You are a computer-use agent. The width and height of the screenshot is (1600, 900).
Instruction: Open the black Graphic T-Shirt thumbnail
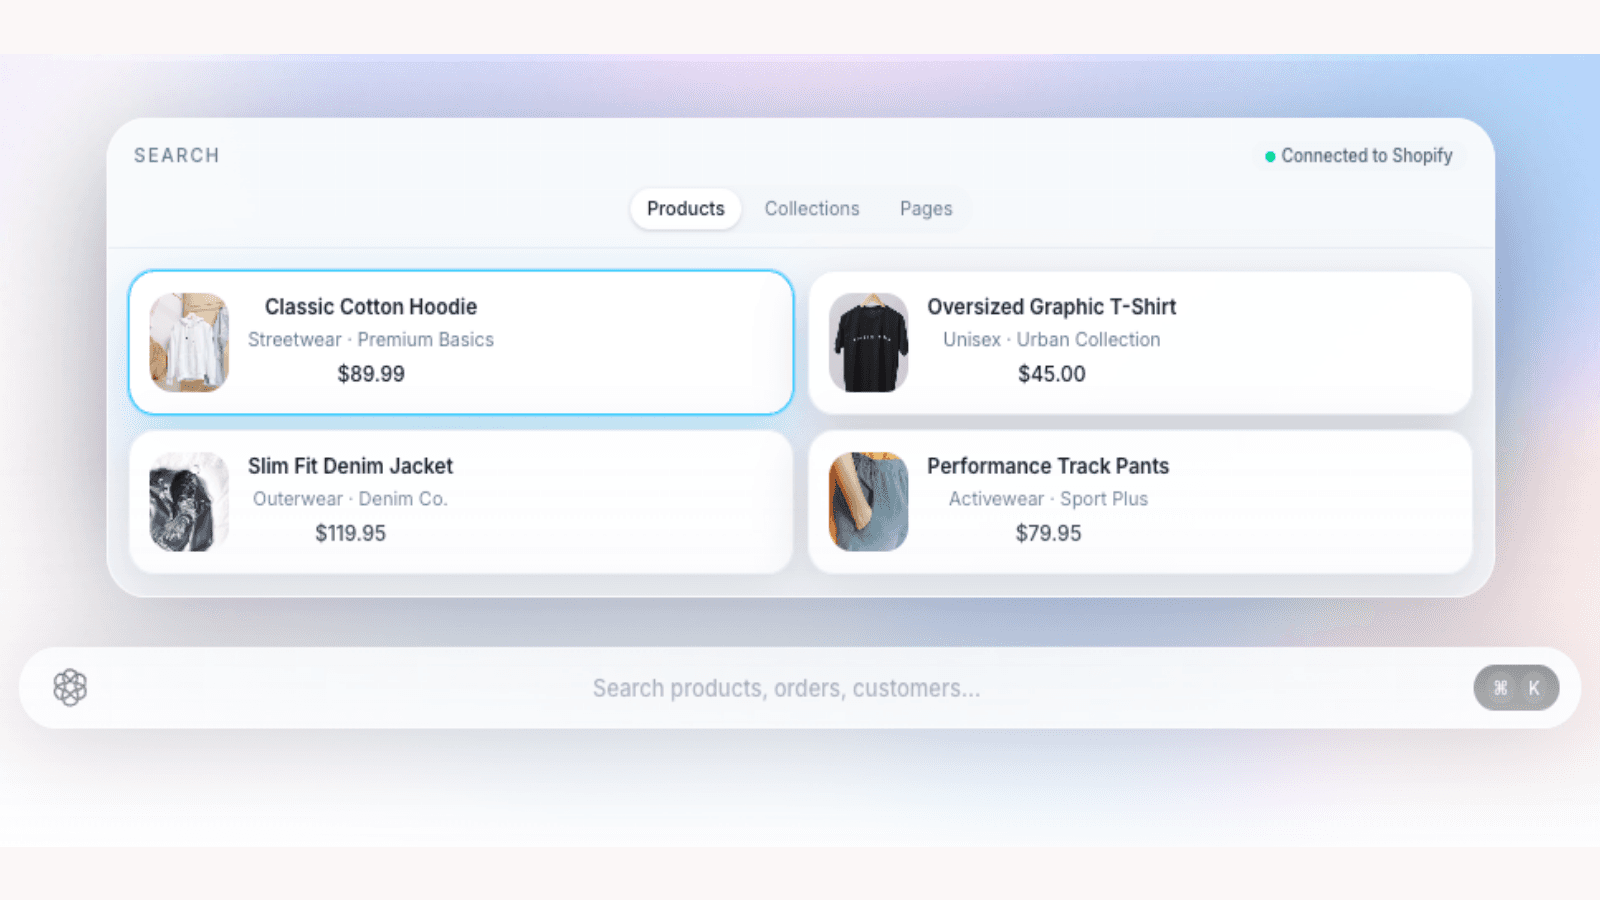tap(869, 342)
